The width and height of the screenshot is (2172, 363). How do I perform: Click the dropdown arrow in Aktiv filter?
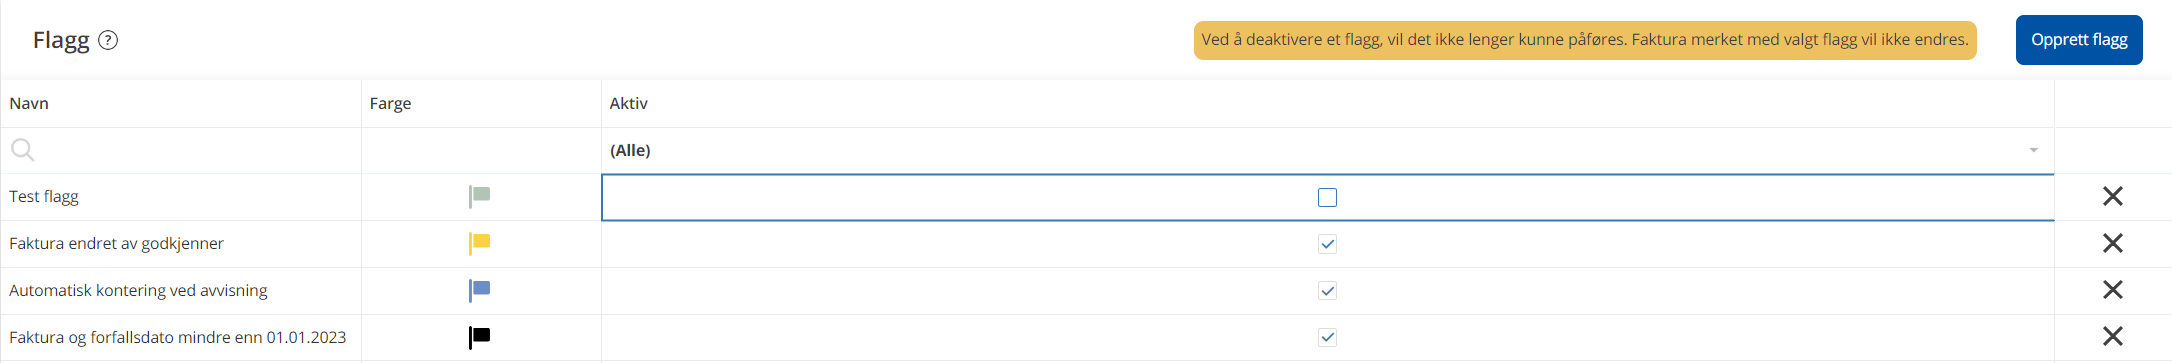click(x=2033, y=150)
